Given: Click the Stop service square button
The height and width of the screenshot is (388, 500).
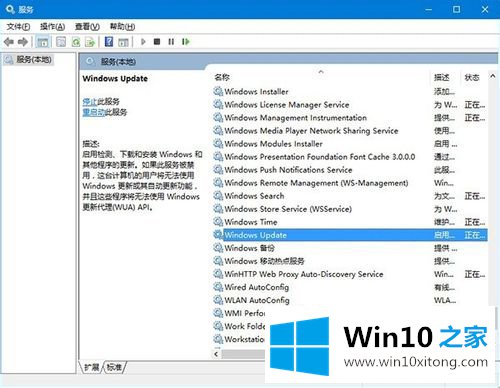Looking at the screenshot, I should [157, 42].
